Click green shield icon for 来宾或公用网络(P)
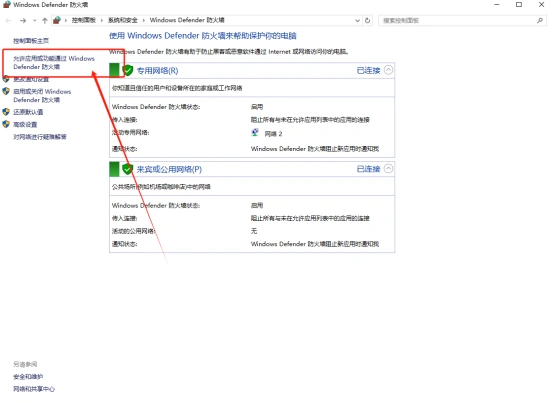The width and height of the screenshot is (553, 403). click(128, 169)
